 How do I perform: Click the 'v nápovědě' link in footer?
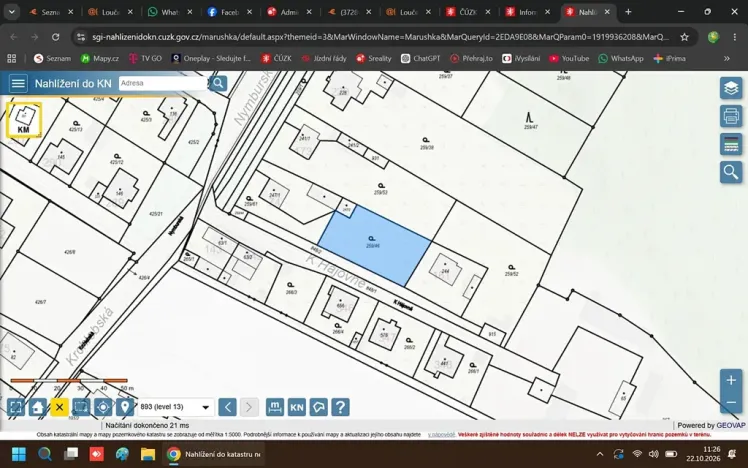point(441,435)
